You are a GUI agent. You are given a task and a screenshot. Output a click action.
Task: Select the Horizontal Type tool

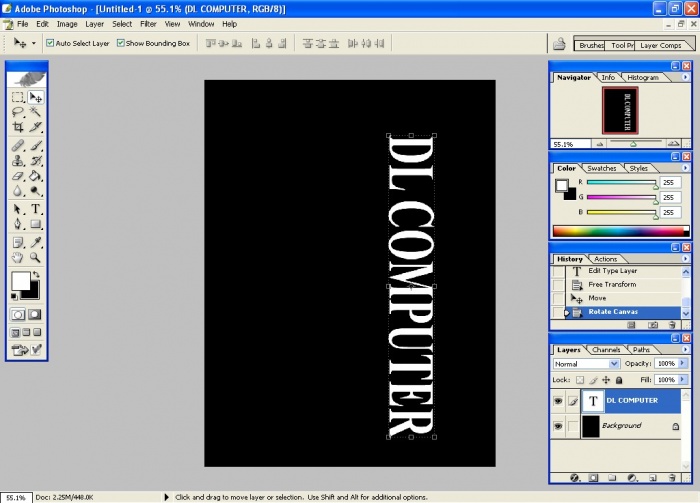[35, 209]
